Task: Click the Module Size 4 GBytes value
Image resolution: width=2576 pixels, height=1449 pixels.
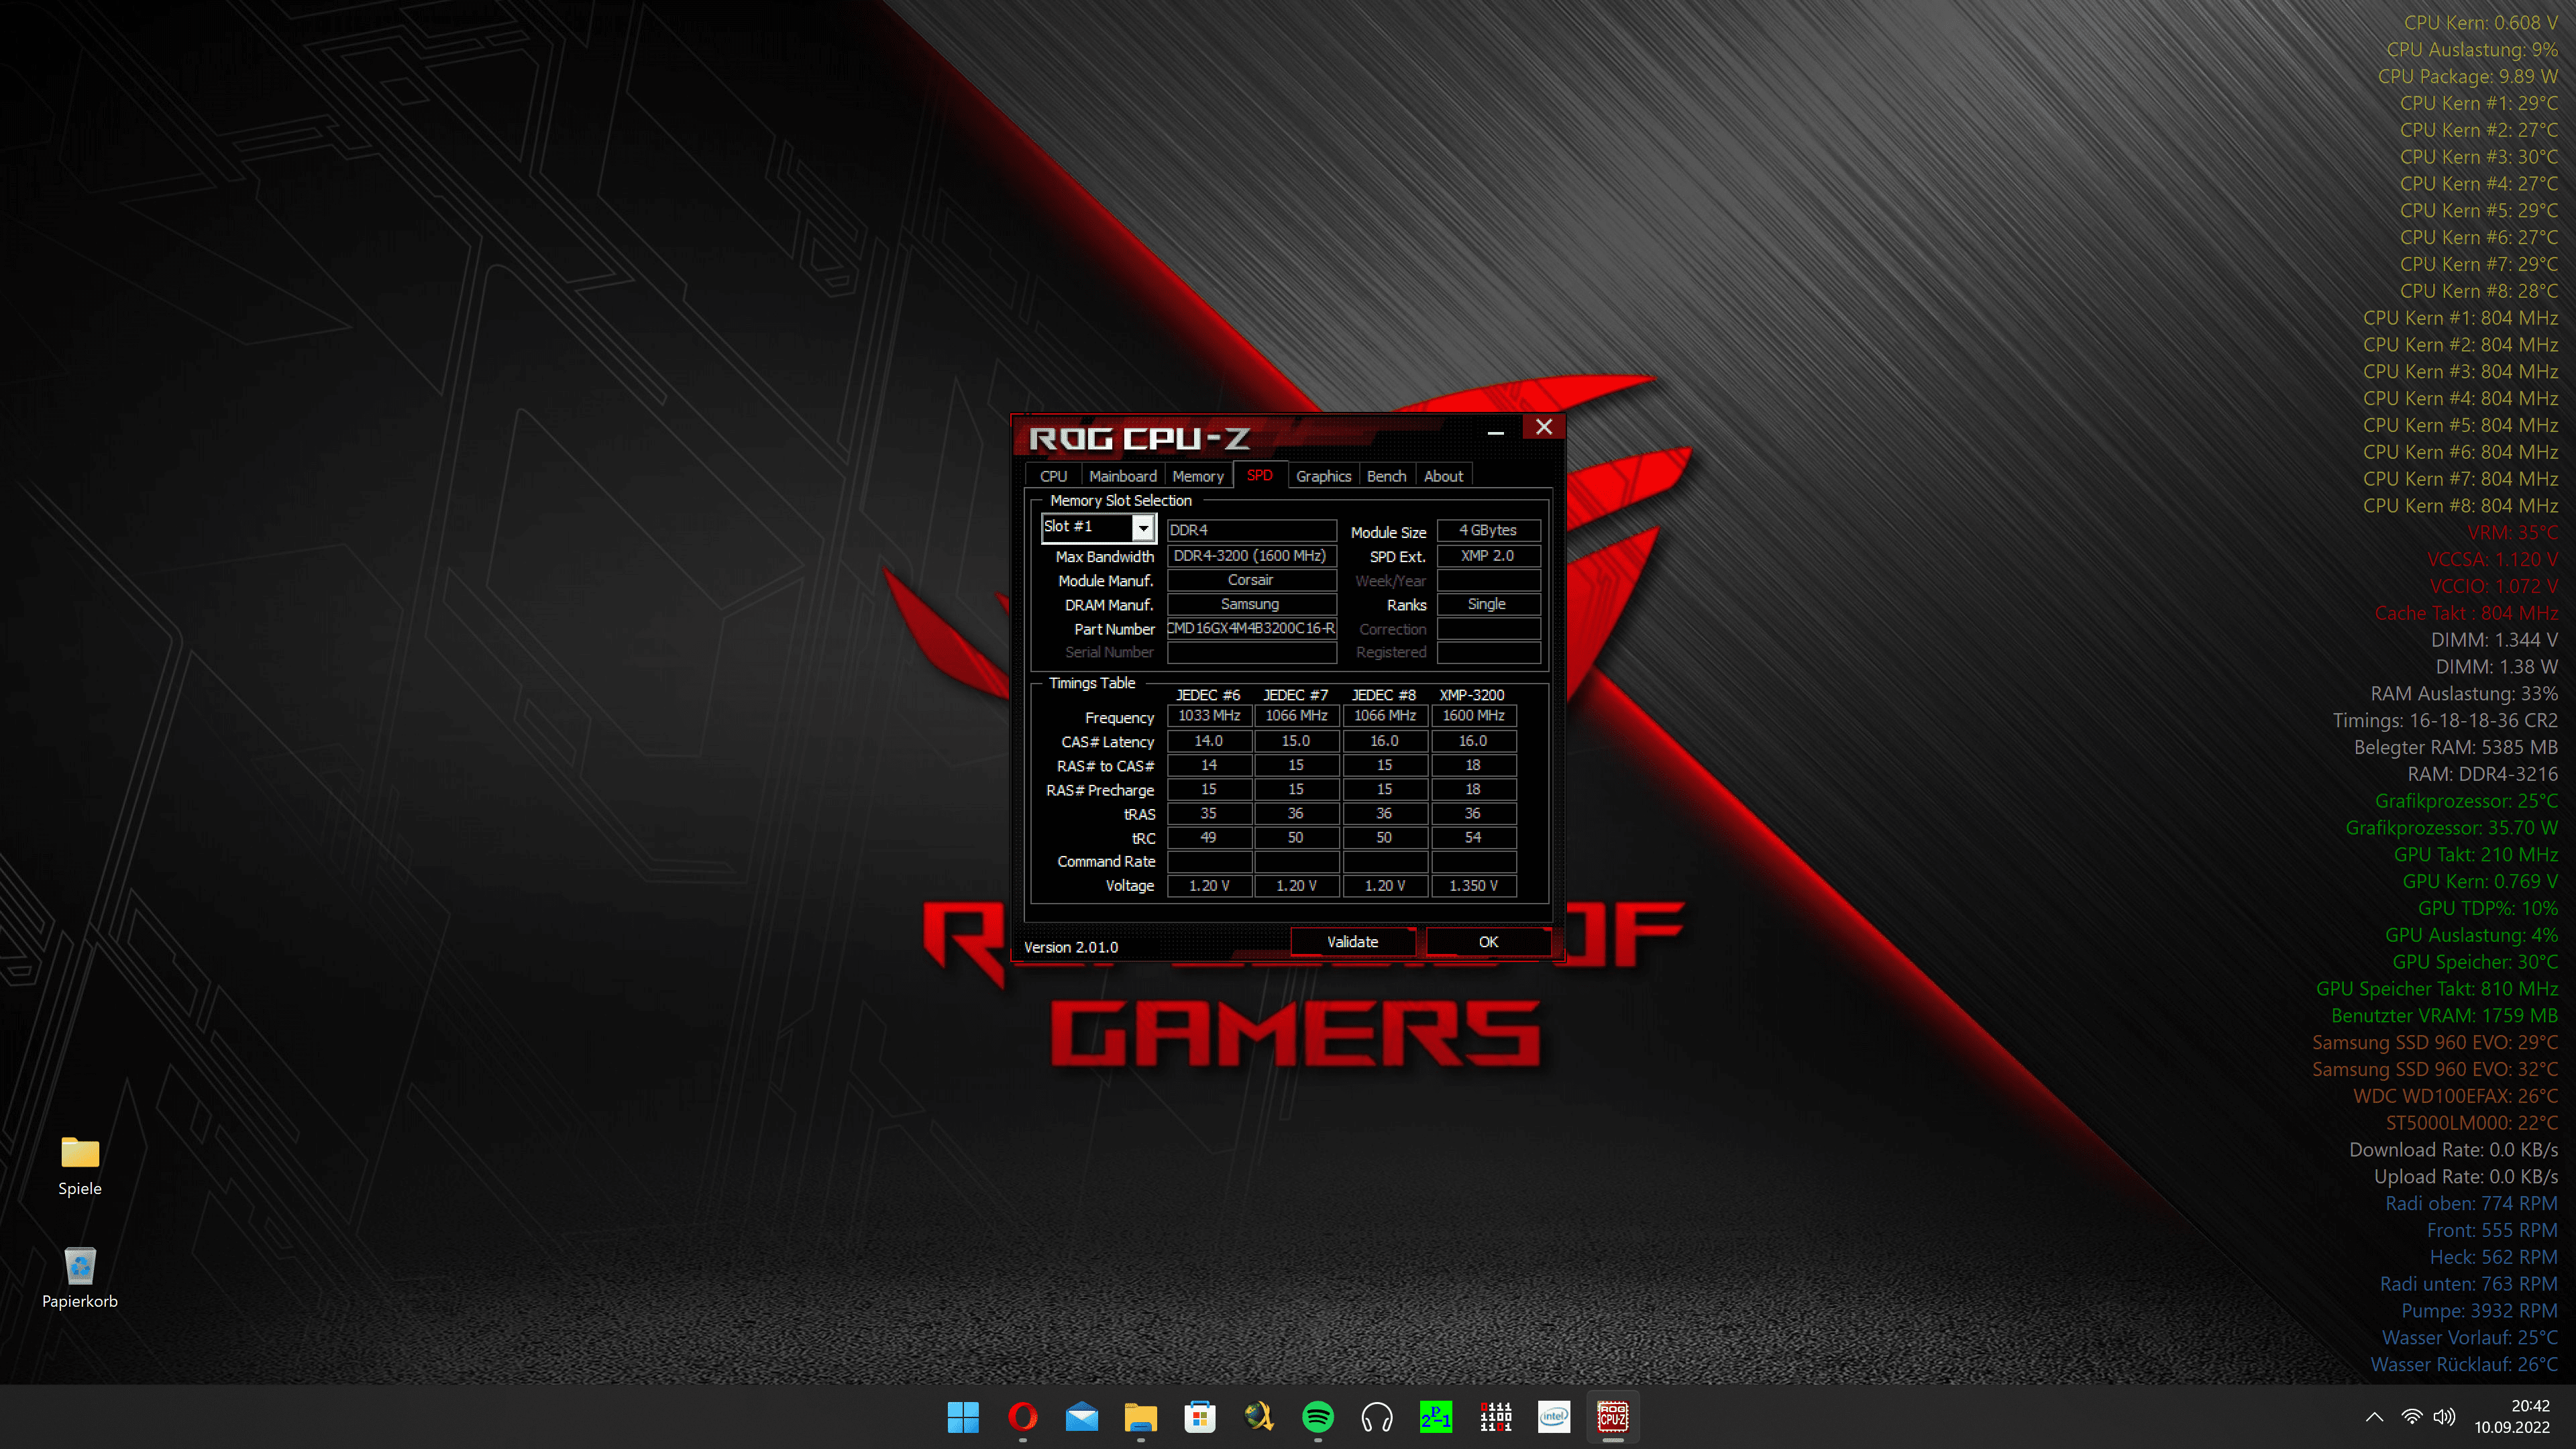Action: pyautogui.click(x=1488, y=530)
